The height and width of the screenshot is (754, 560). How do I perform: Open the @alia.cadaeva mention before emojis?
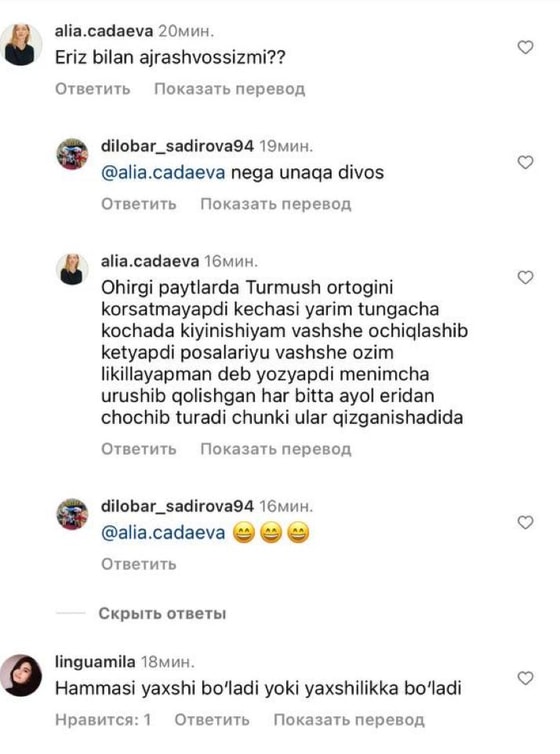click(x=163, y=533)
